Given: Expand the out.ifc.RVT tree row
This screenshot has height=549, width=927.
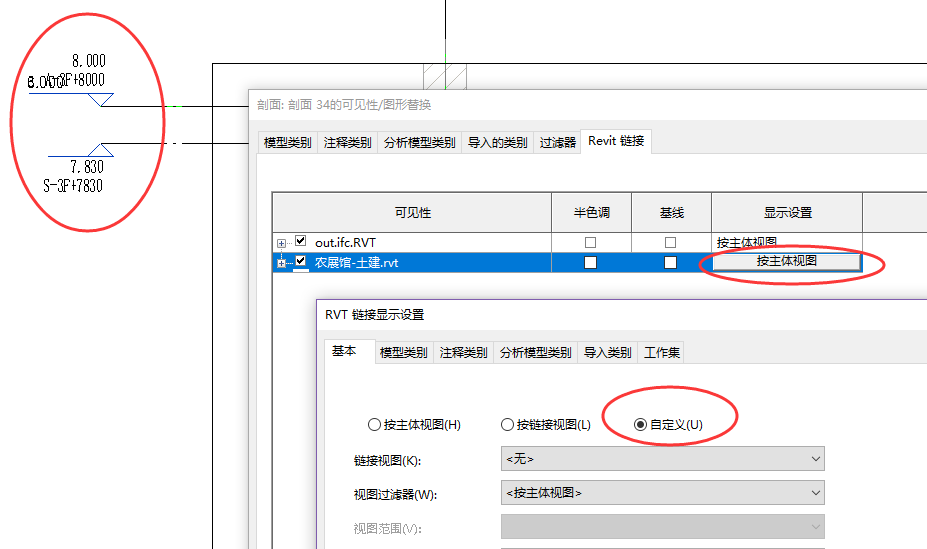Looking at the screenshot, I should click(281, 243).
